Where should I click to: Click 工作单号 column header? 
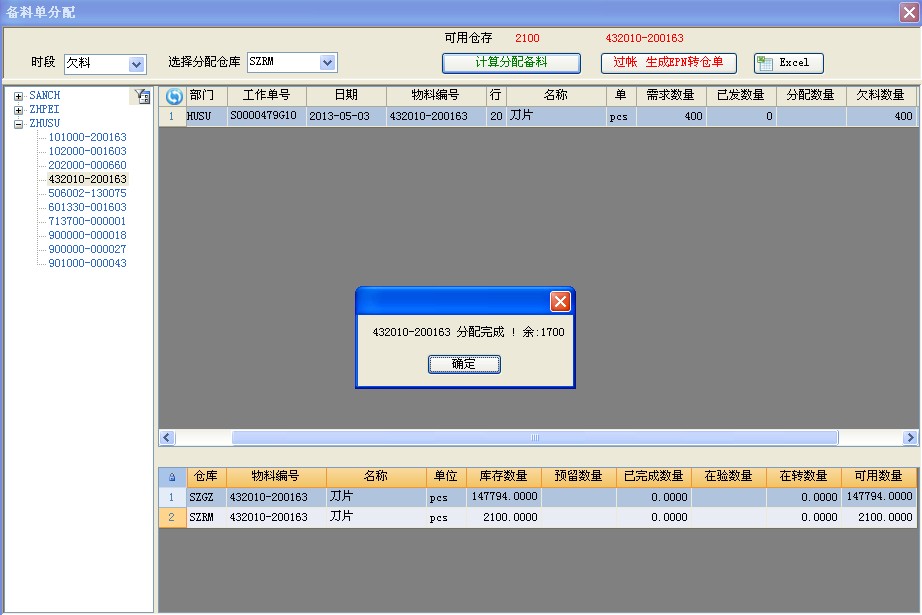tap(266, 95)
